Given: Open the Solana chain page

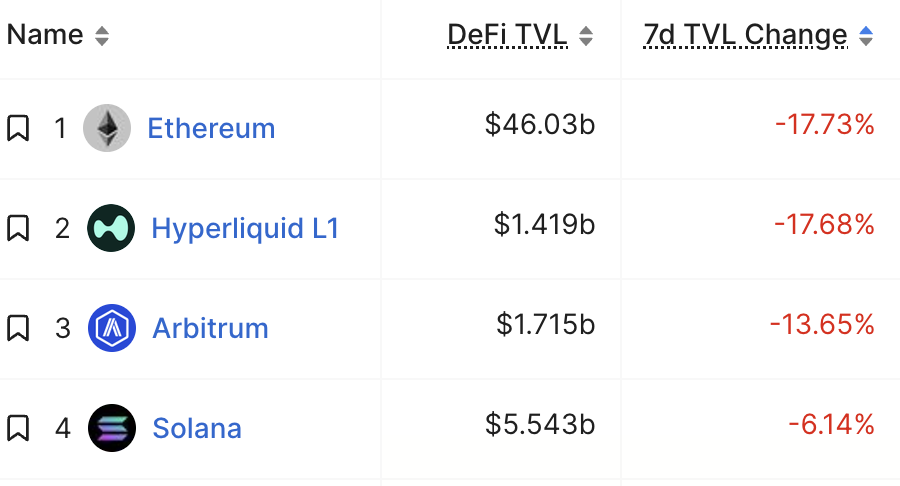Looking at the screenshot, I should click(197, 428).
